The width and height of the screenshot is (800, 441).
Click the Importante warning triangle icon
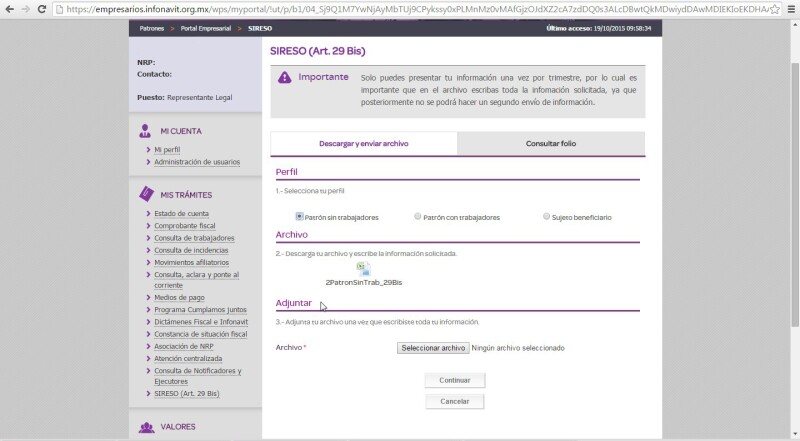[x=284, y=78]
